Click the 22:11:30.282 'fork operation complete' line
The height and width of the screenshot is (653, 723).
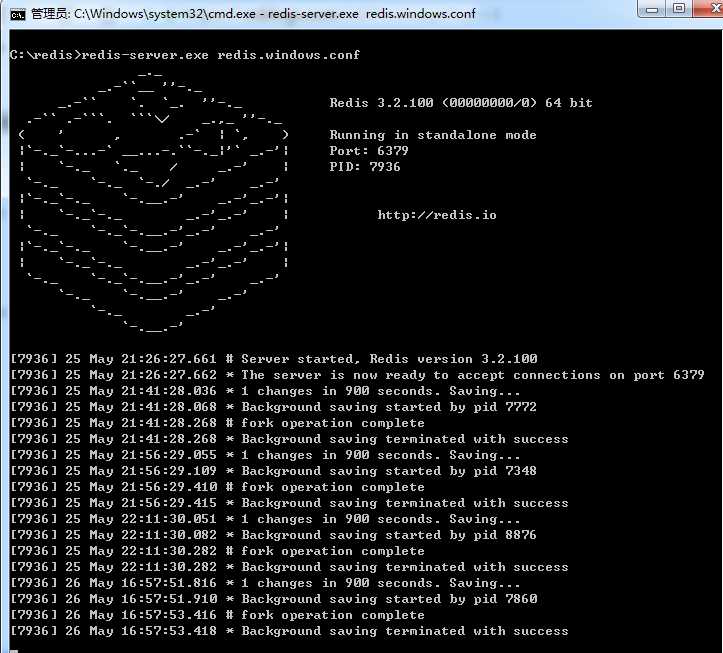pos(217,551)
